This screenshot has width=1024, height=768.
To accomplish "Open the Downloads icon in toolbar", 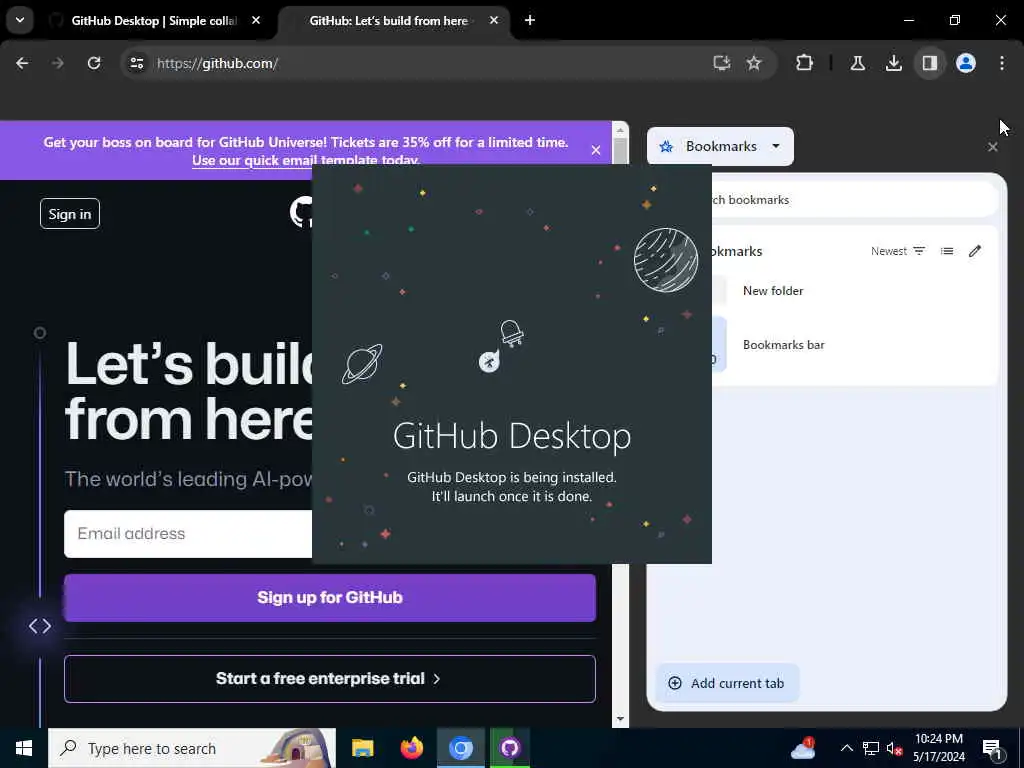I will point(893,63).
